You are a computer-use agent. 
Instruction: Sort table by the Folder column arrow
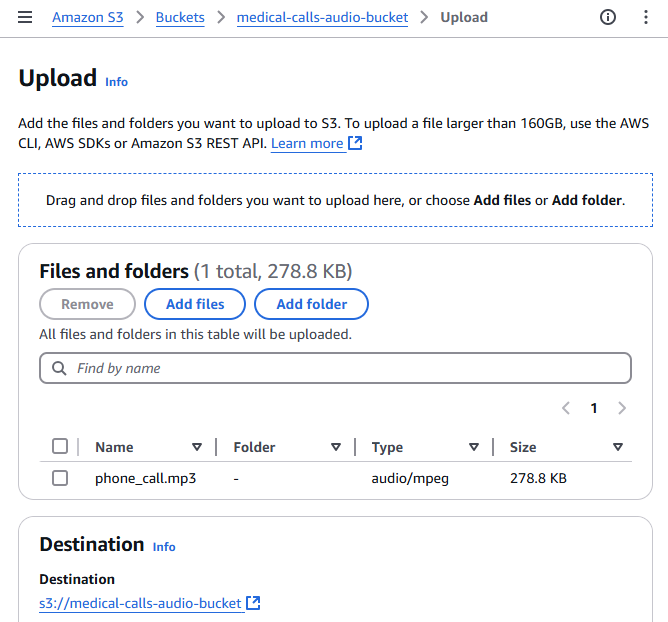pos(336,447)
